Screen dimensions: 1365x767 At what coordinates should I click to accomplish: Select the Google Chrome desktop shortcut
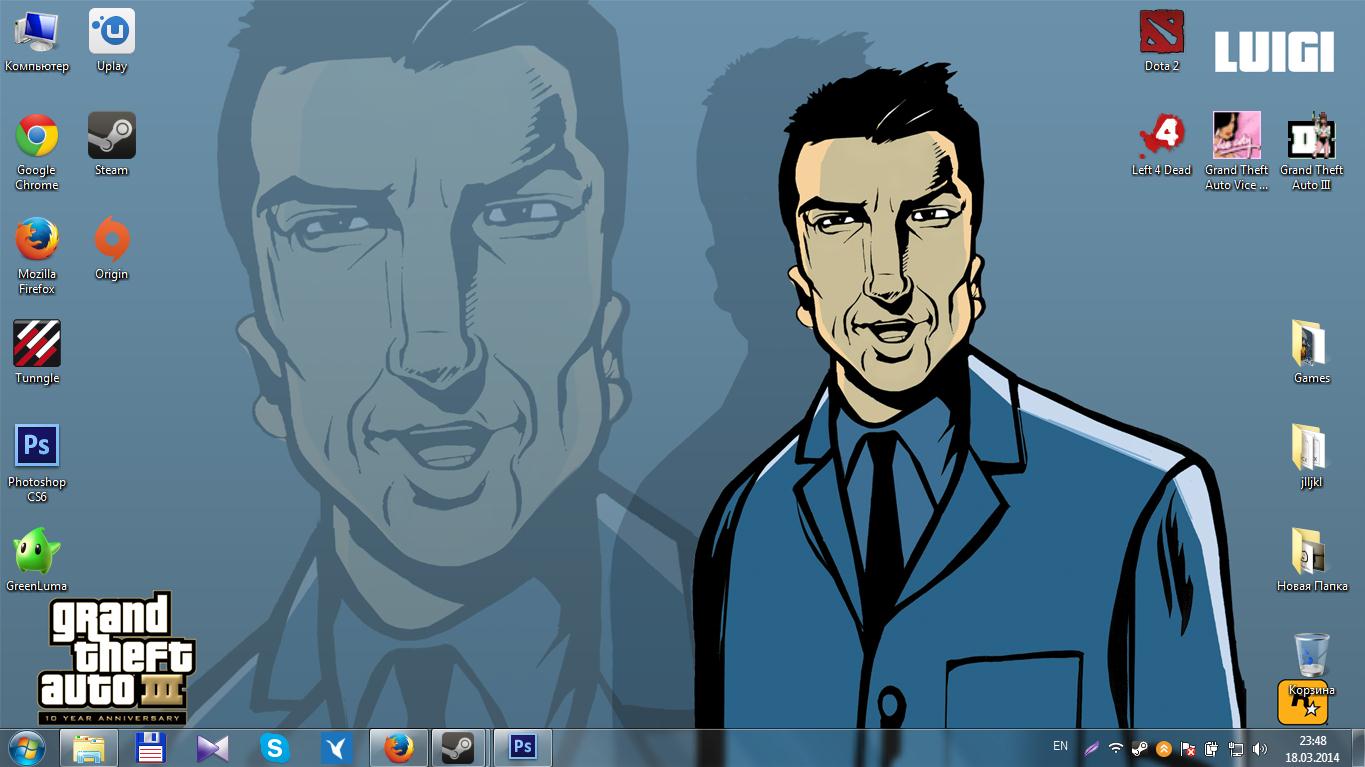click(x=37, y=152)
